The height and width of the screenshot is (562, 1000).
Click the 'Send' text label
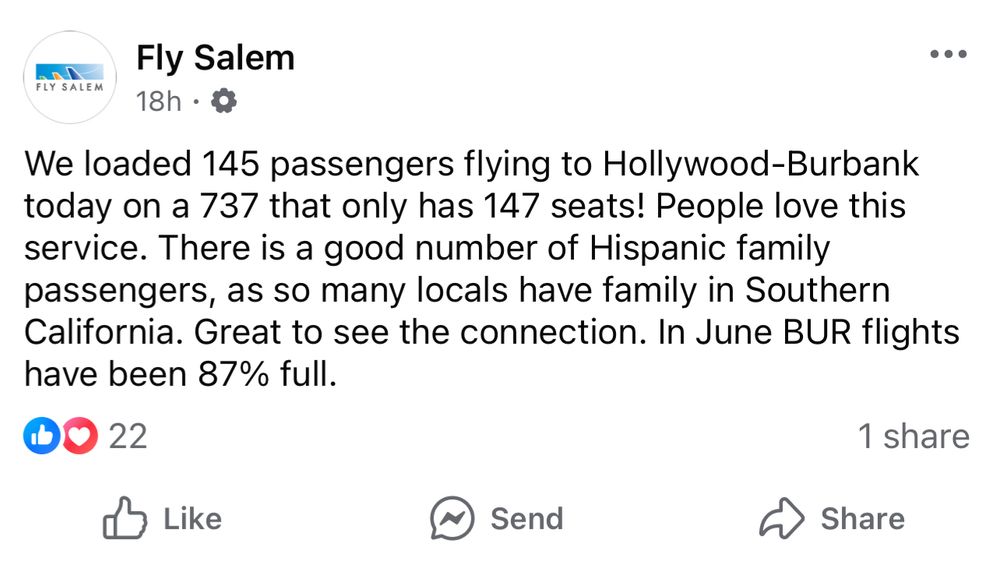(527, 519)
